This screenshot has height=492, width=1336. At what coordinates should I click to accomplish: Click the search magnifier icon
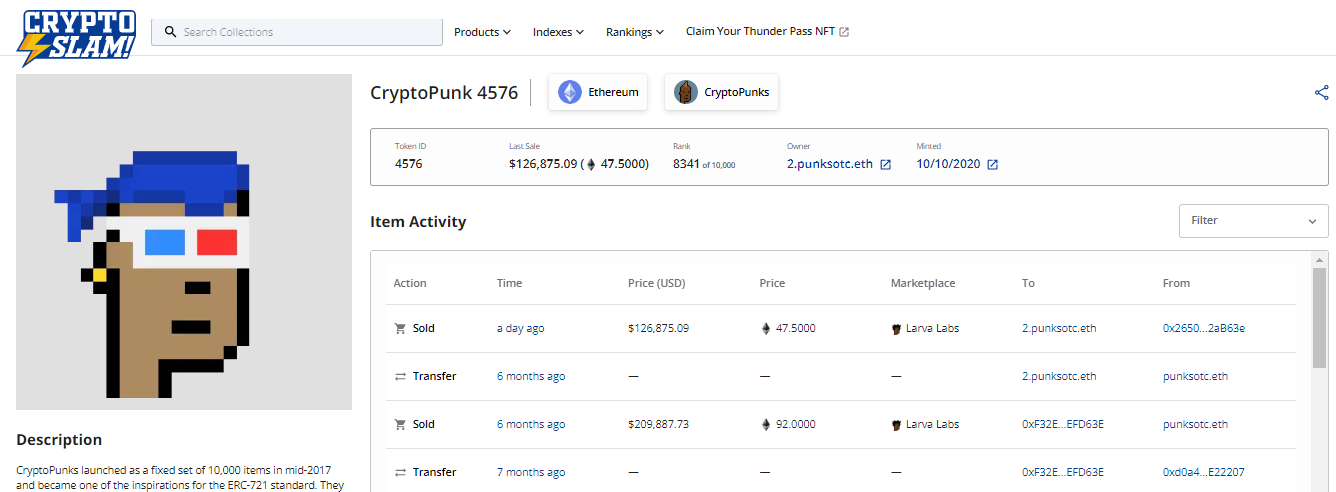click(x=170, y=32)
